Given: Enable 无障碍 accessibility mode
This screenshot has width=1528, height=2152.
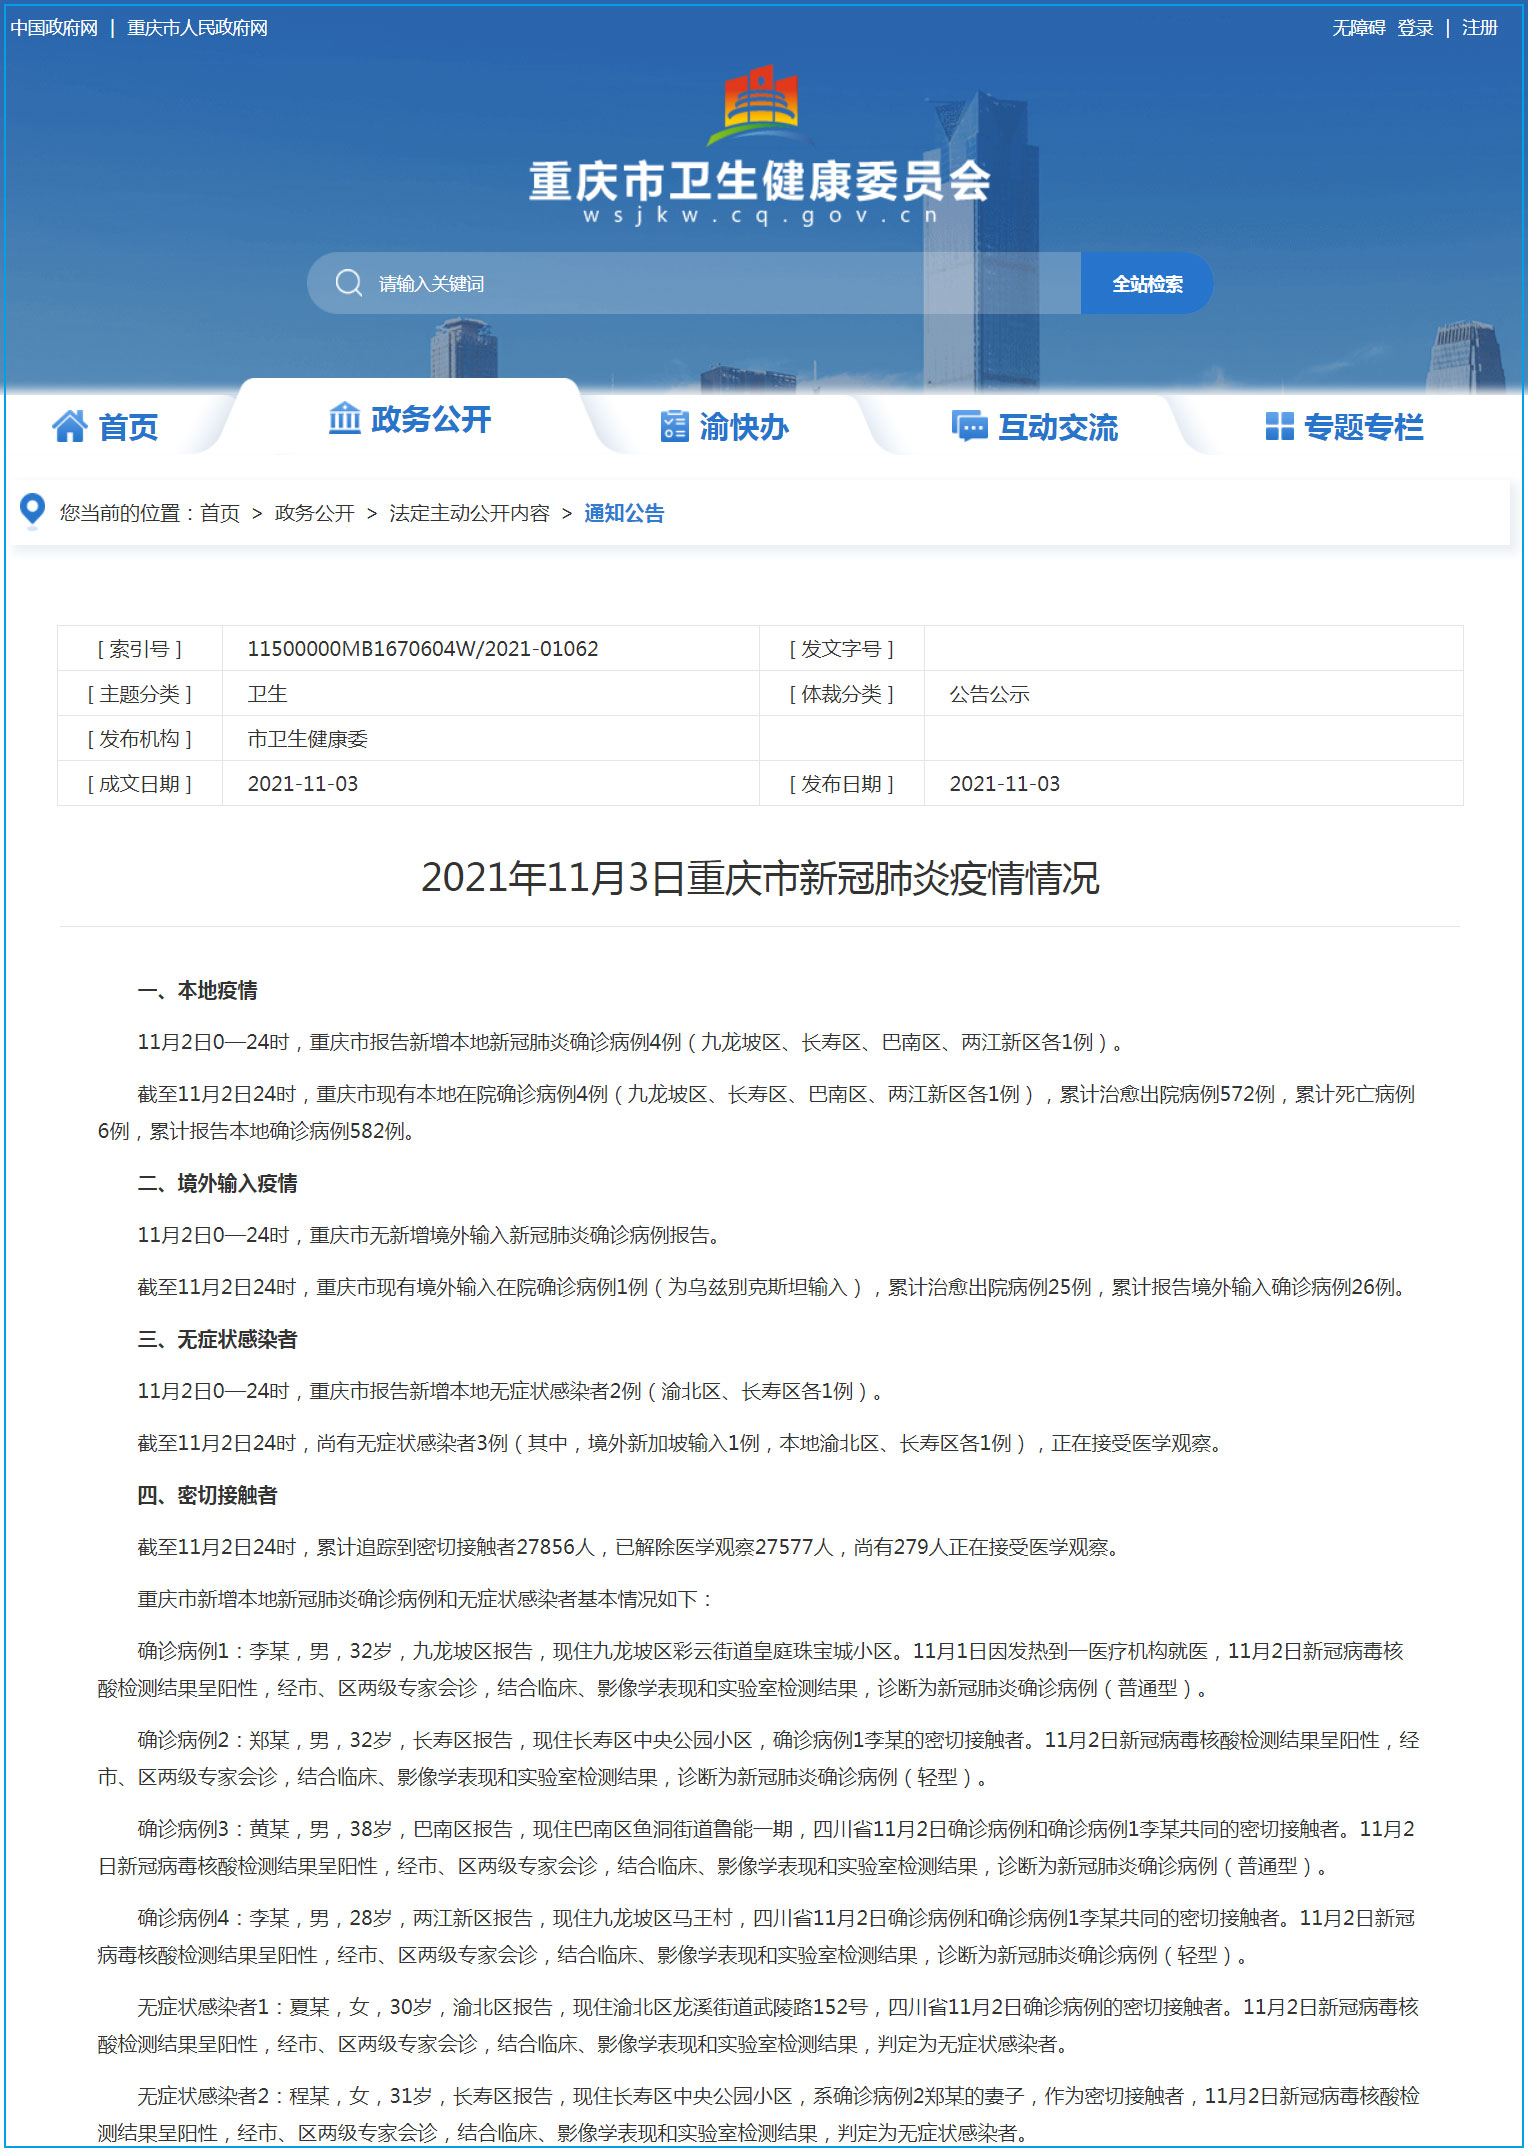Looking at the screenshot, I should (x=1358, y=28).
